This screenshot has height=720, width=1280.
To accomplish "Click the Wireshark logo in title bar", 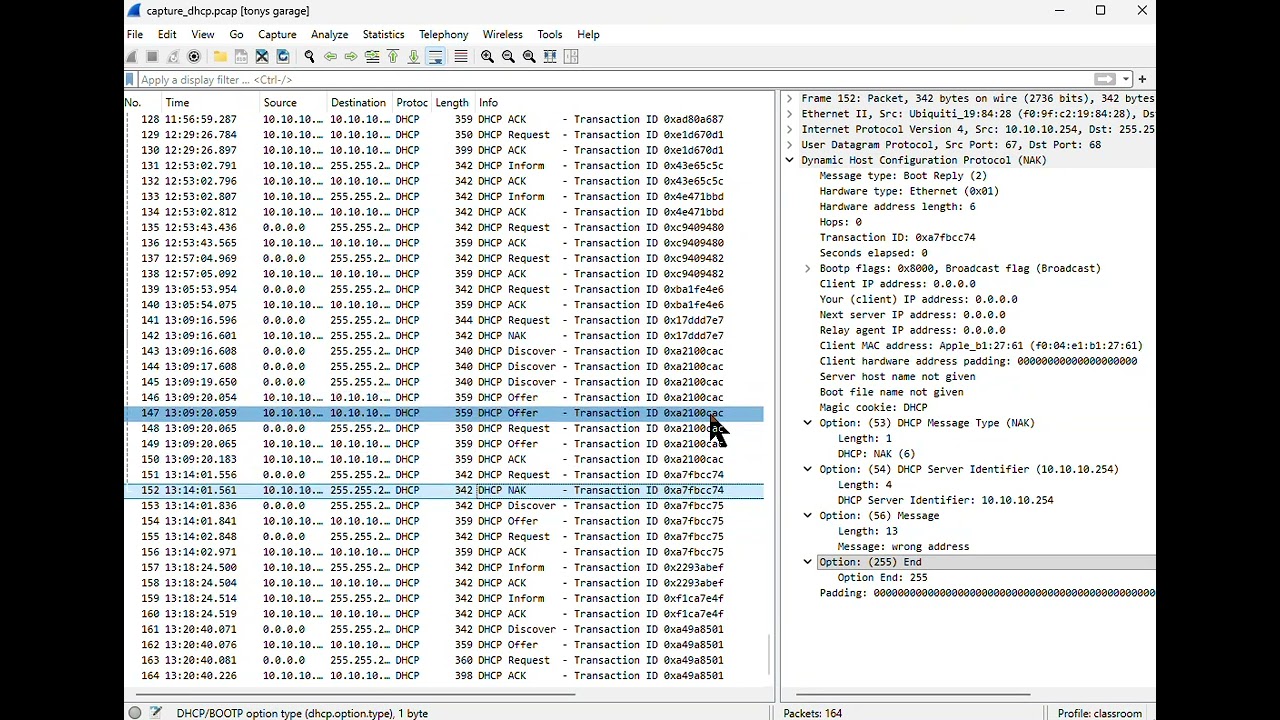I will coord(134,11).
